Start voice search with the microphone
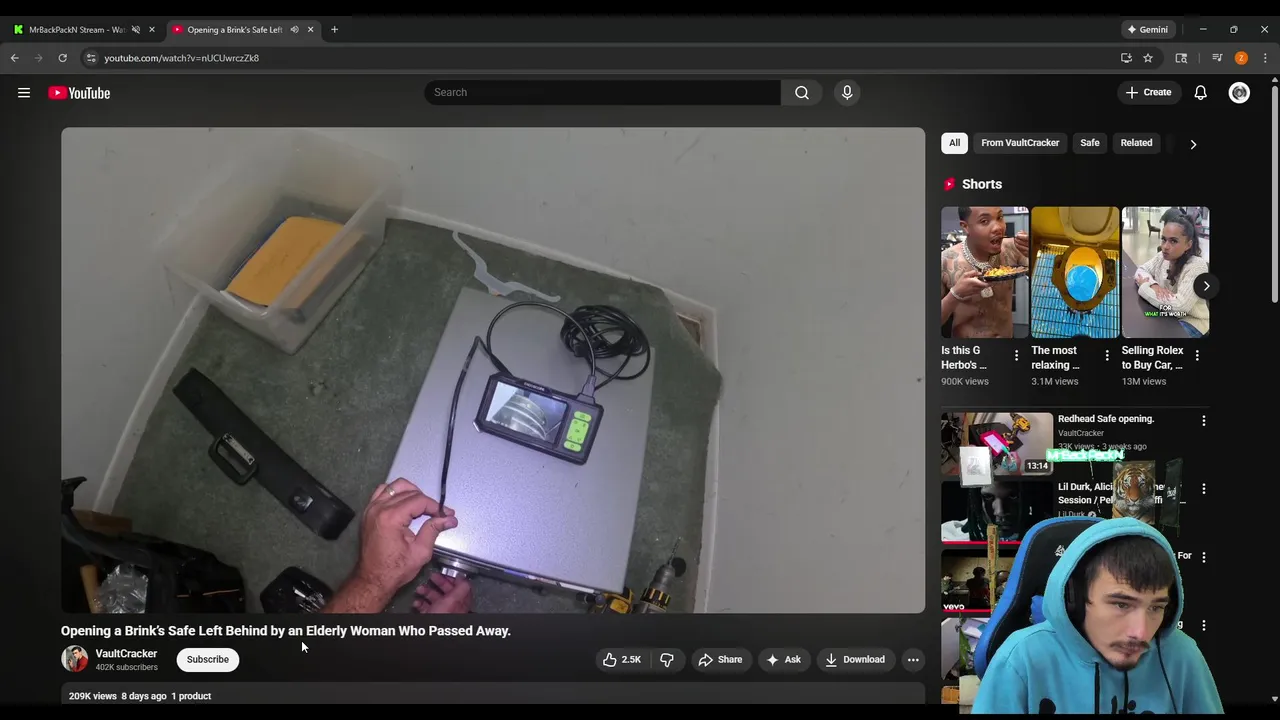 pyautogui.click(x=847, y=92)
